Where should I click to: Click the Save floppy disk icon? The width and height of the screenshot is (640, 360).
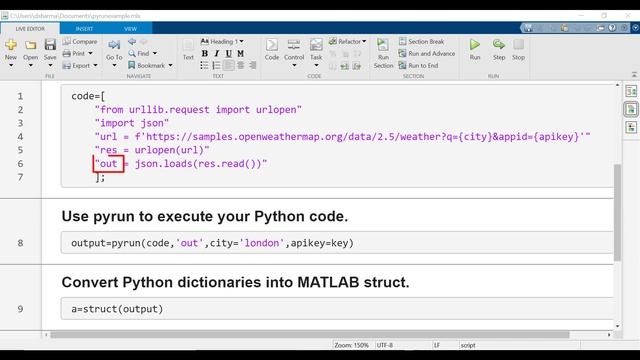click(x=50, y=44)
